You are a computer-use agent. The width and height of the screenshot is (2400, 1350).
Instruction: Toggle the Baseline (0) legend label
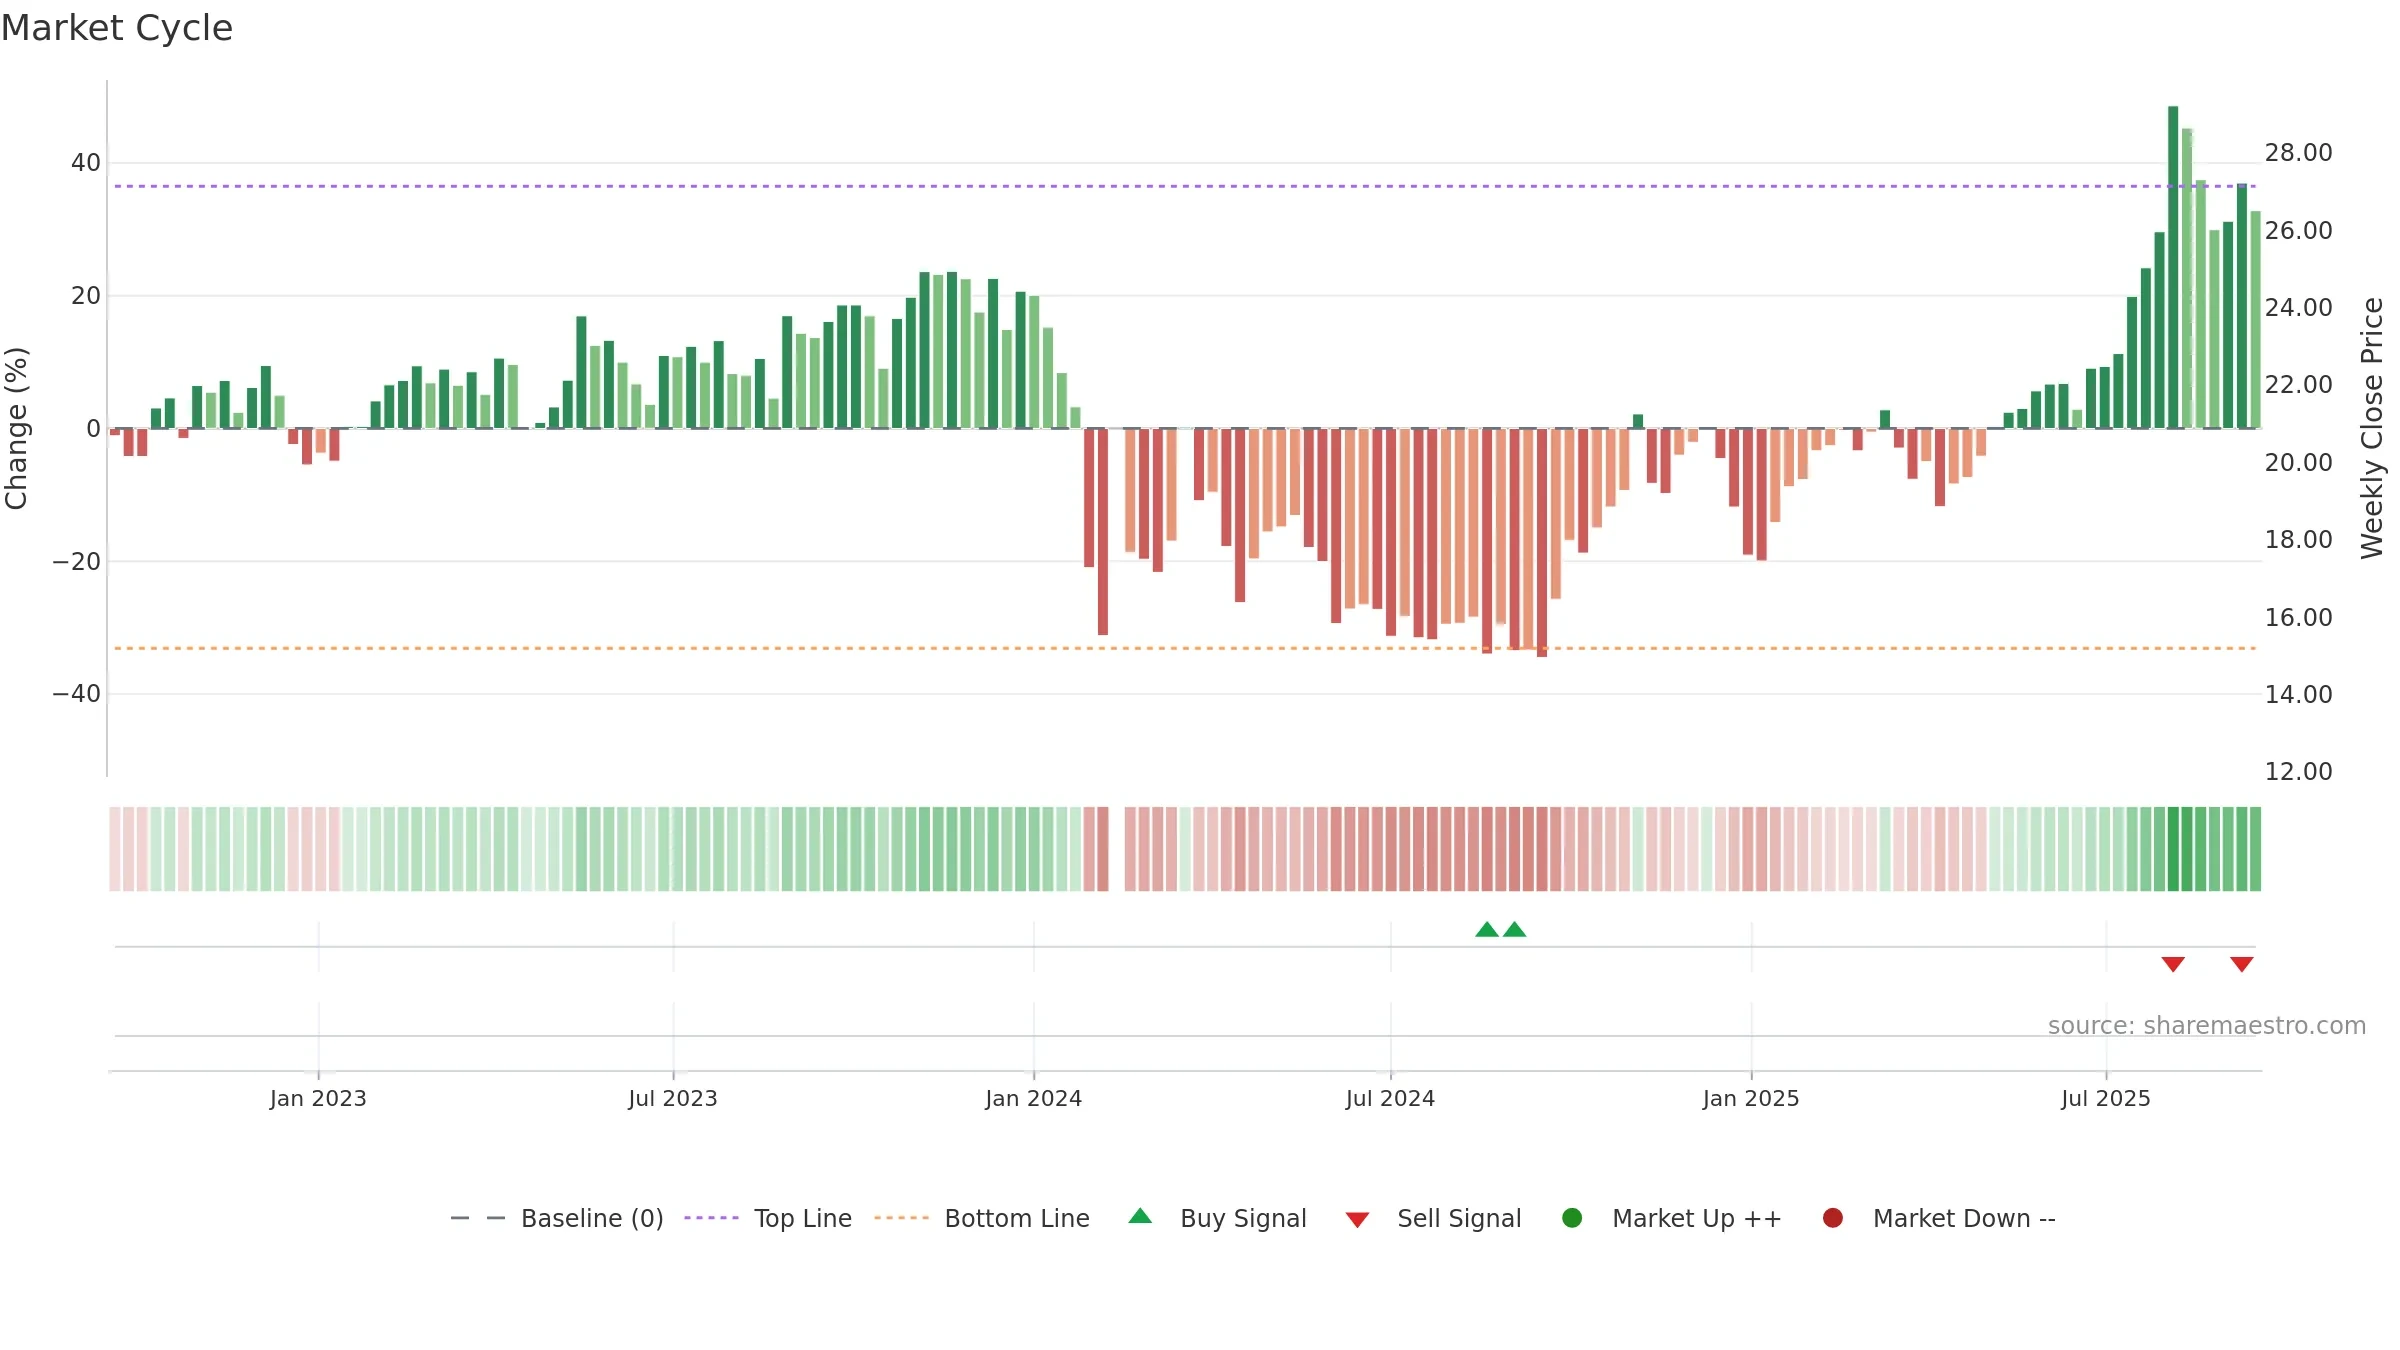pyautogui.click(x=592, y=1218)
